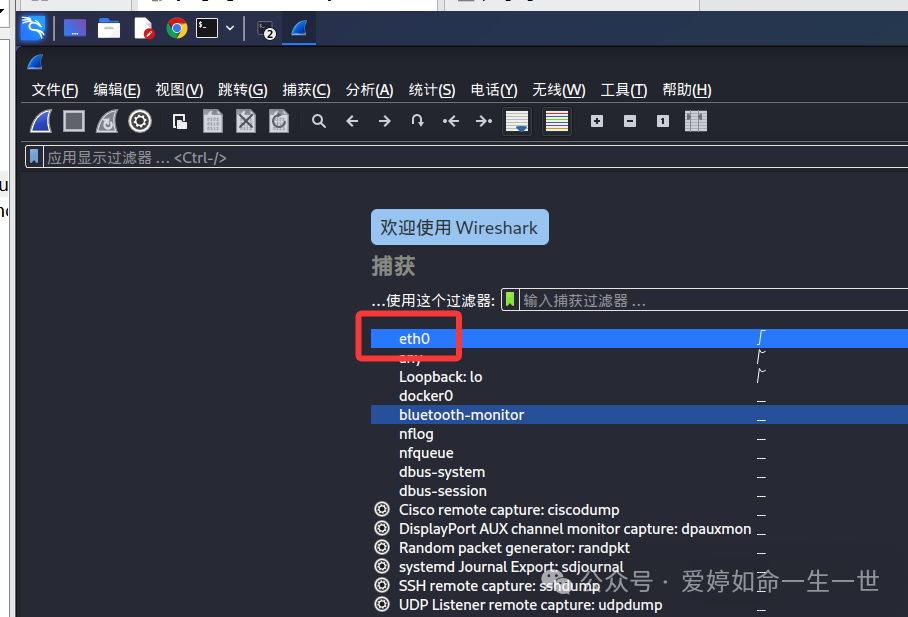908x617 pixels.
Task: Open file manager from taskbar
Action: click(109, 28)
